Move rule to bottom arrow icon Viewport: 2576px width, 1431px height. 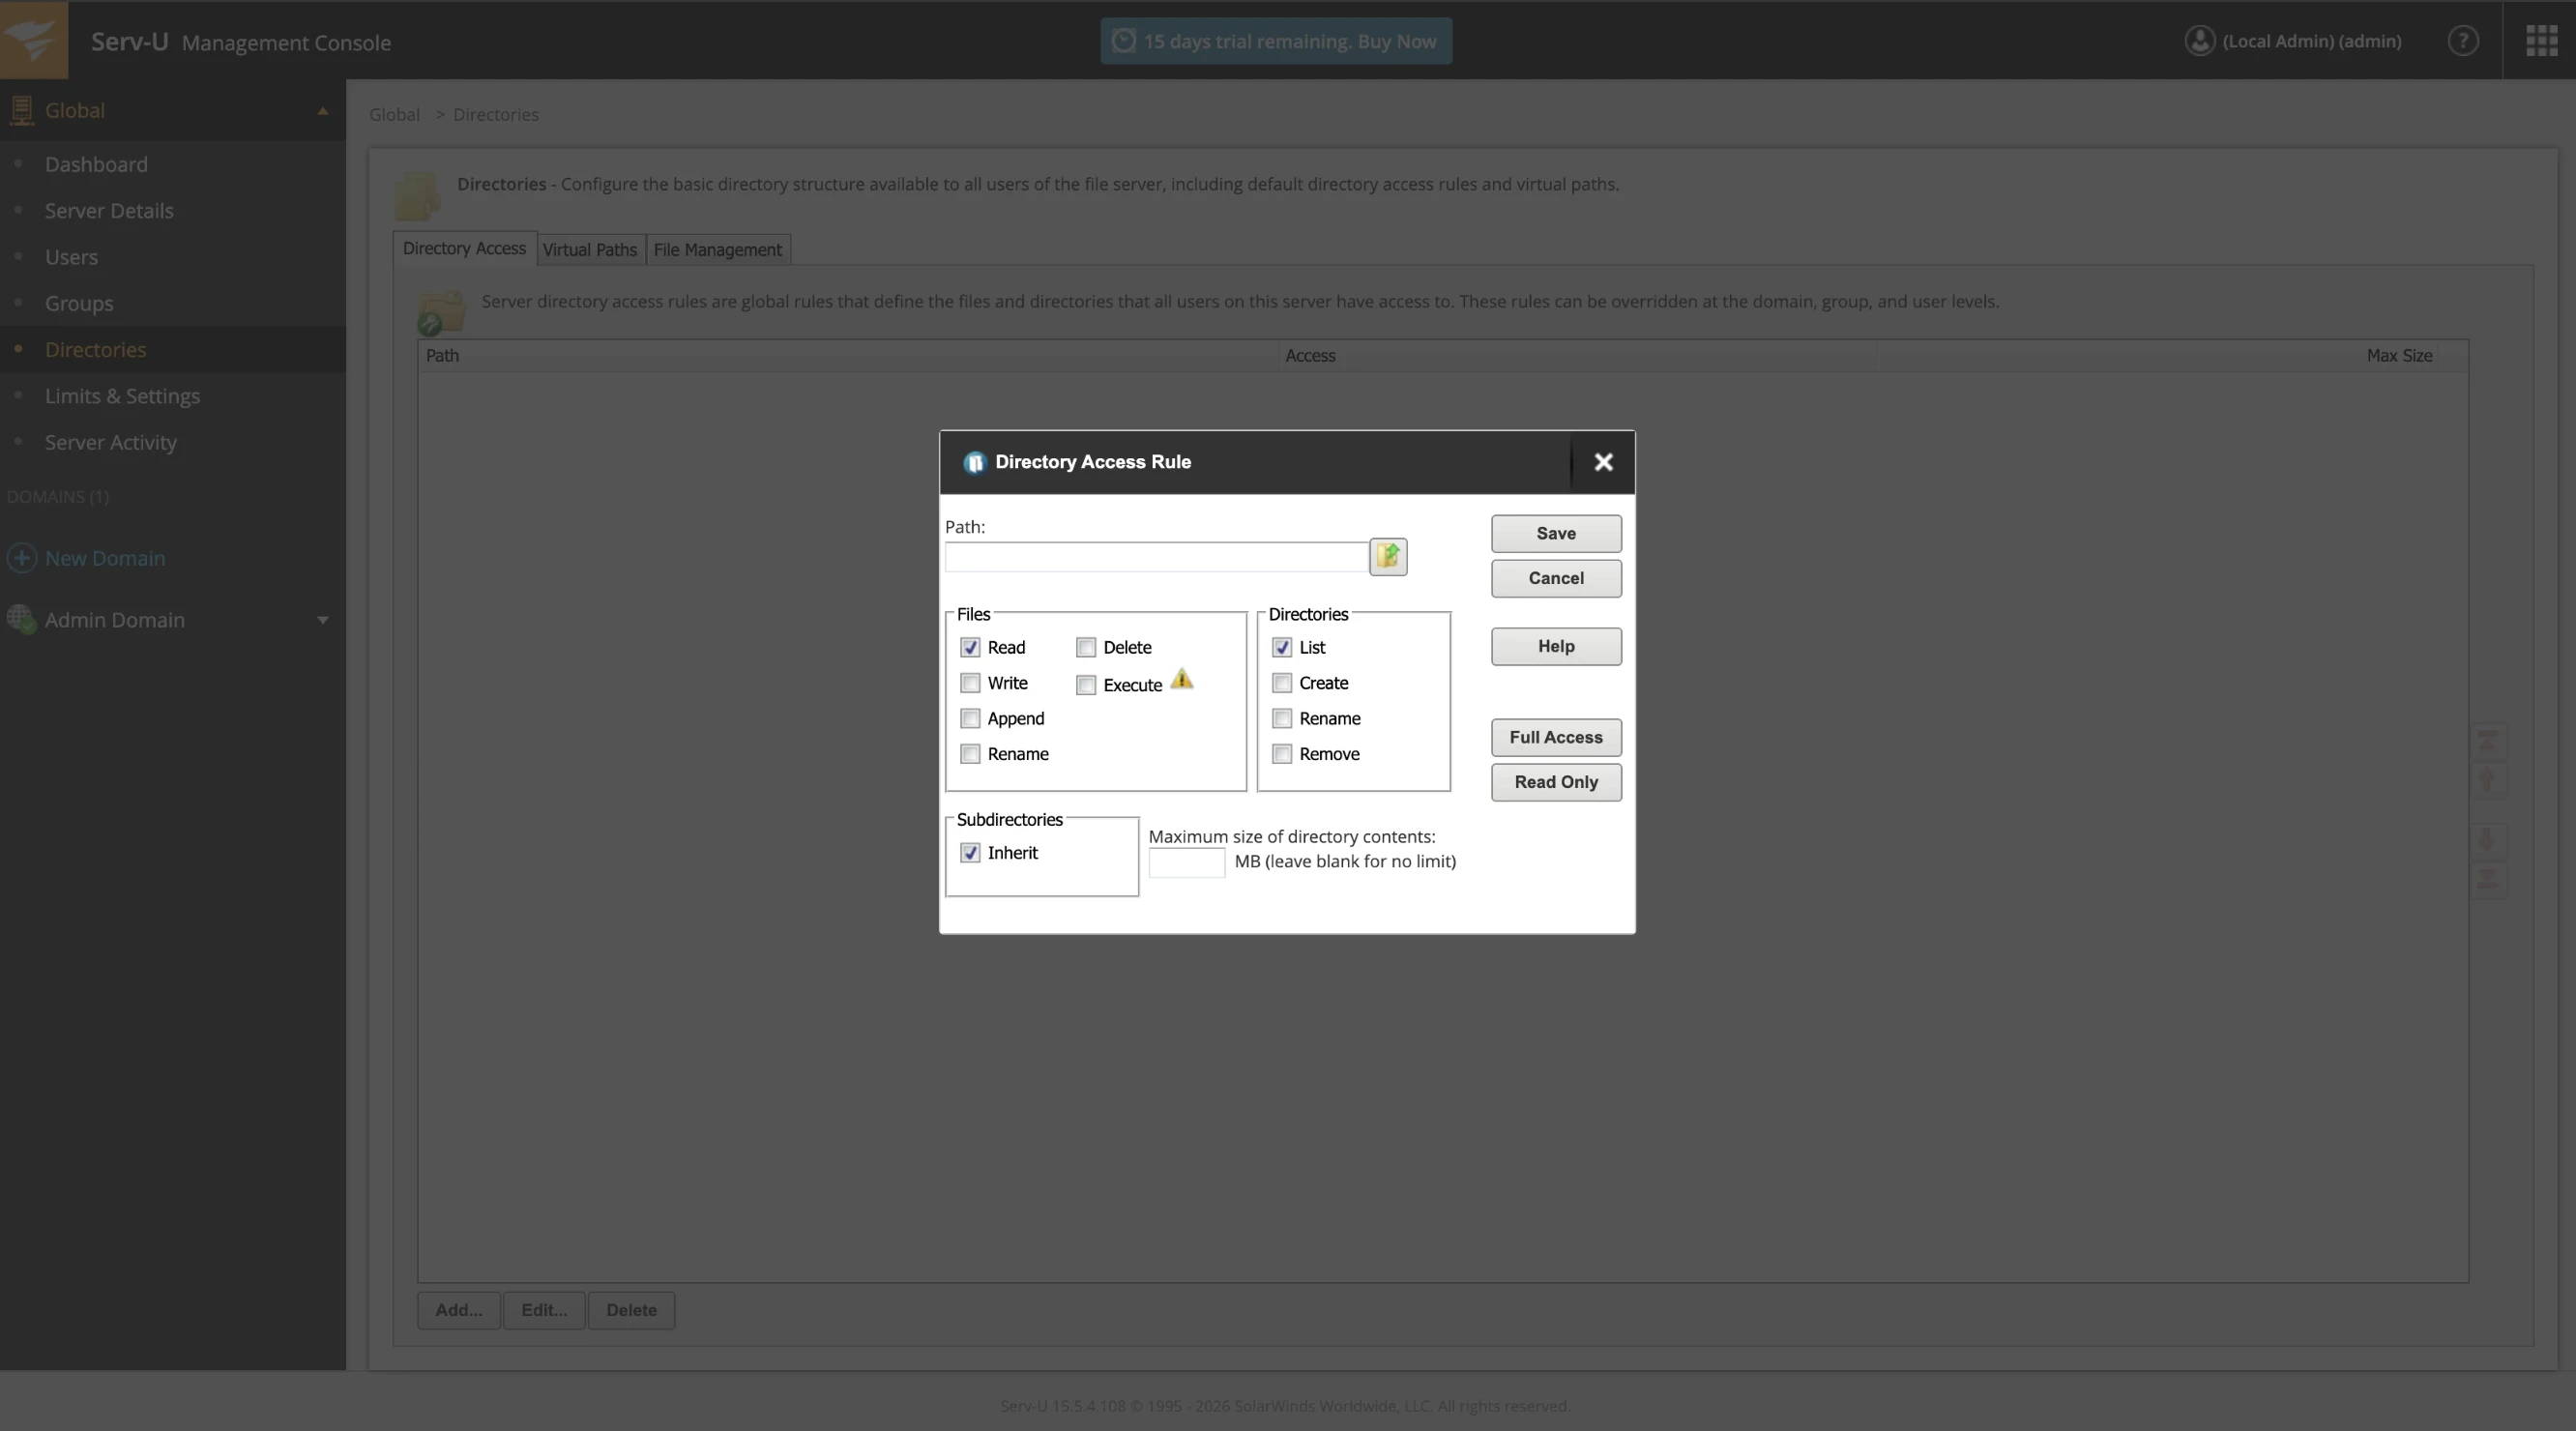(2487, 878)
